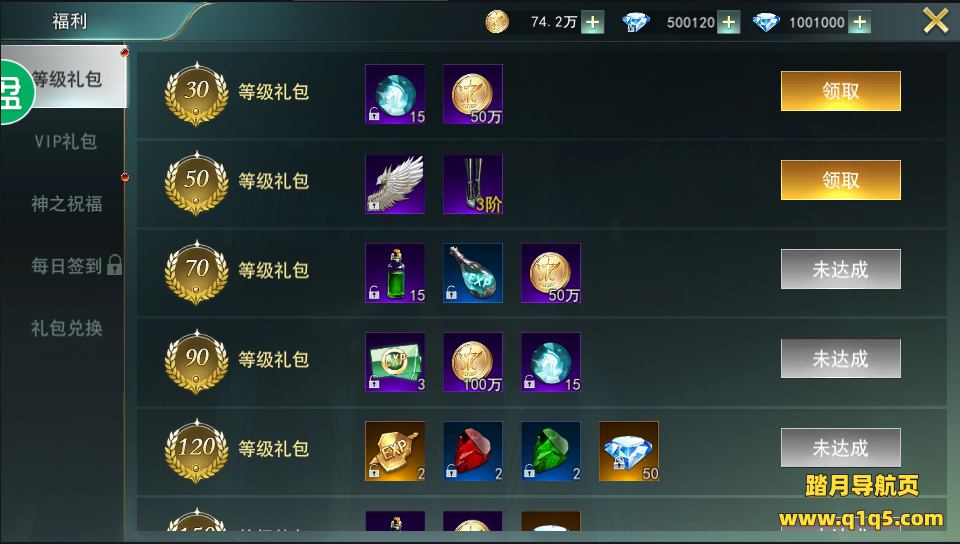
Task: Switch to the 神之祝福 tab
Action: 67,204
